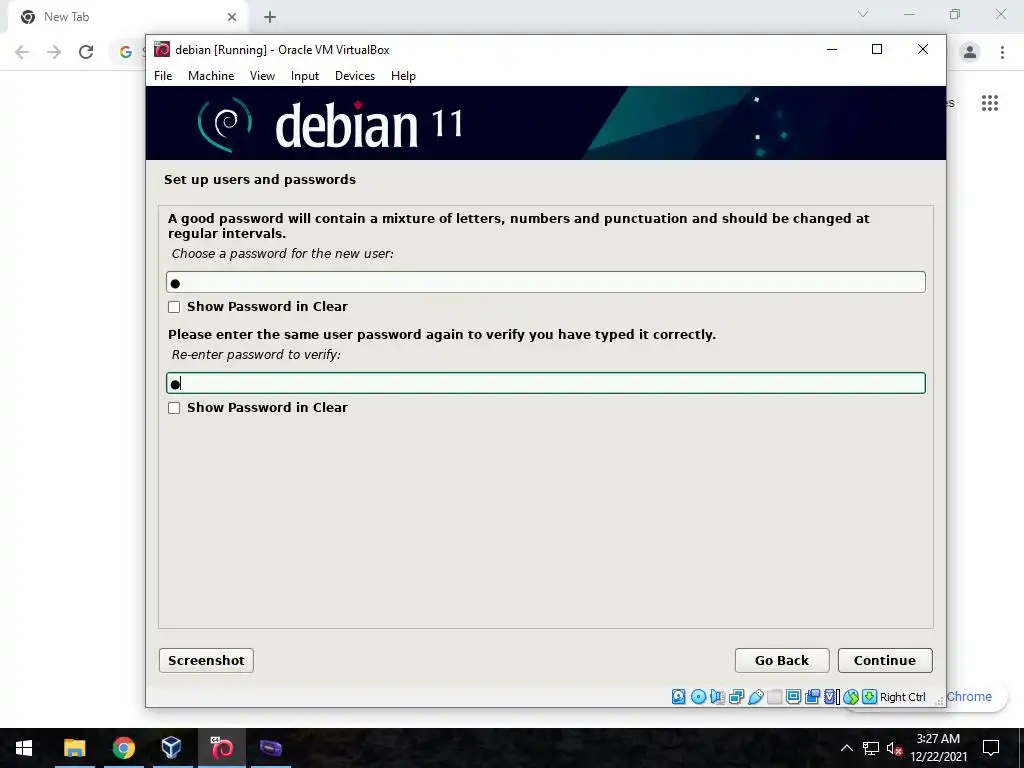This screenshot has height=768, width=1024.
Task: Click the Chrome back arrow
Action: [22, 52]
